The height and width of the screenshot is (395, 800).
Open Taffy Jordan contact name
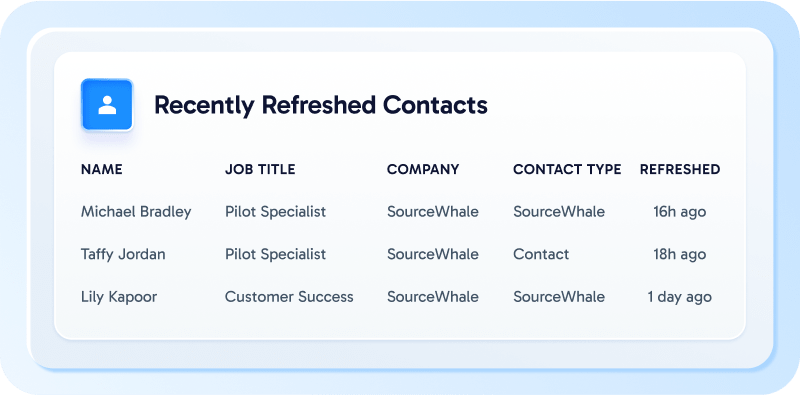[x=123, y=254]
